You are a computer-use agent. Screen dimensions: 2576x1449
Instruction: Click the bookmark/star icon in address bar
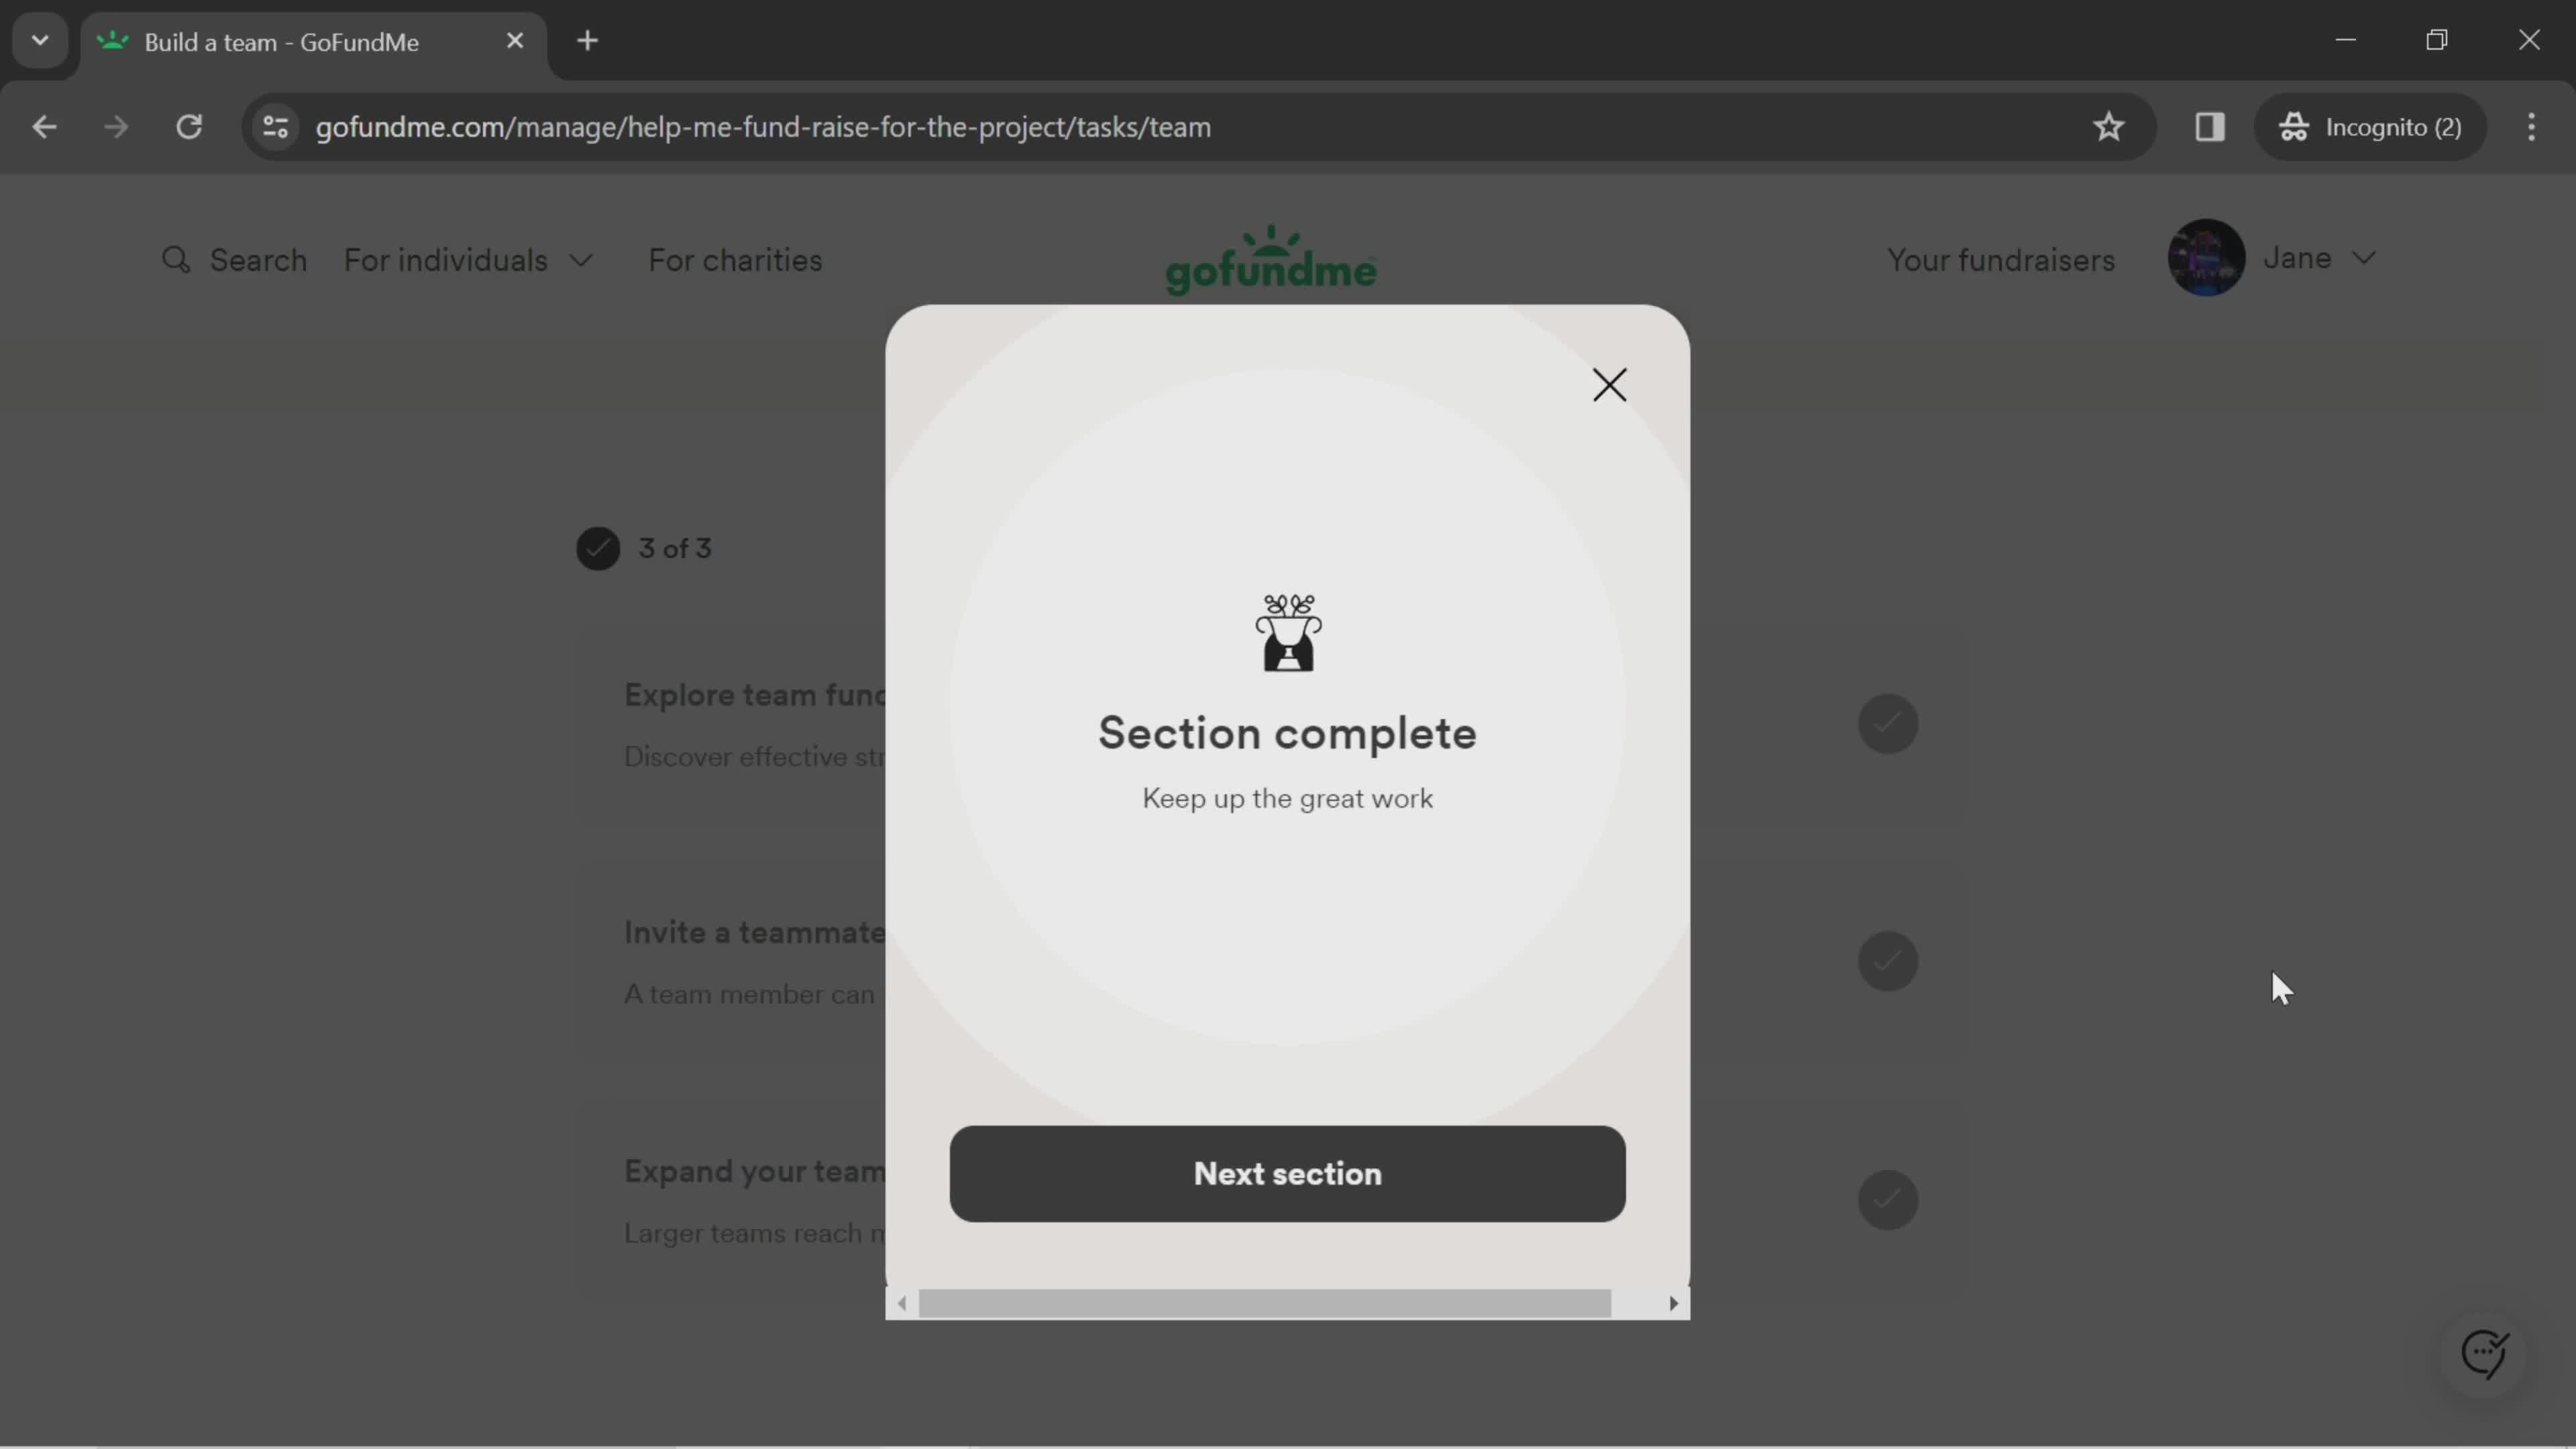(2109, 125)
